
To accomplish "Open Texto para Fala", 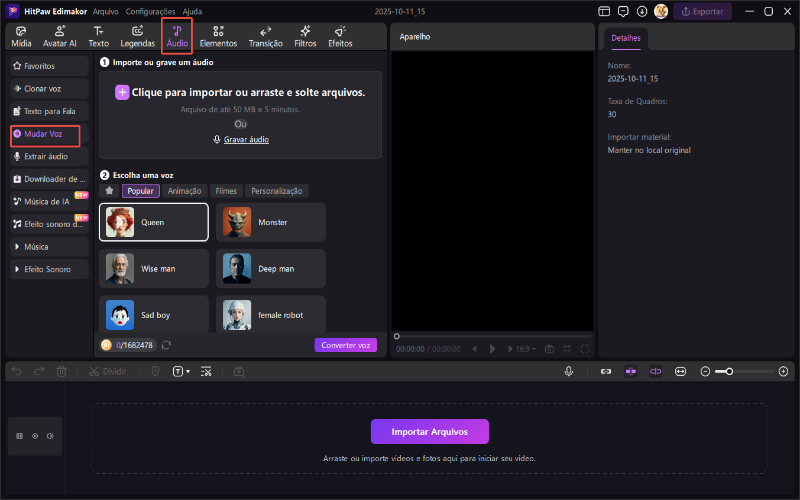I will click(49, 111).
